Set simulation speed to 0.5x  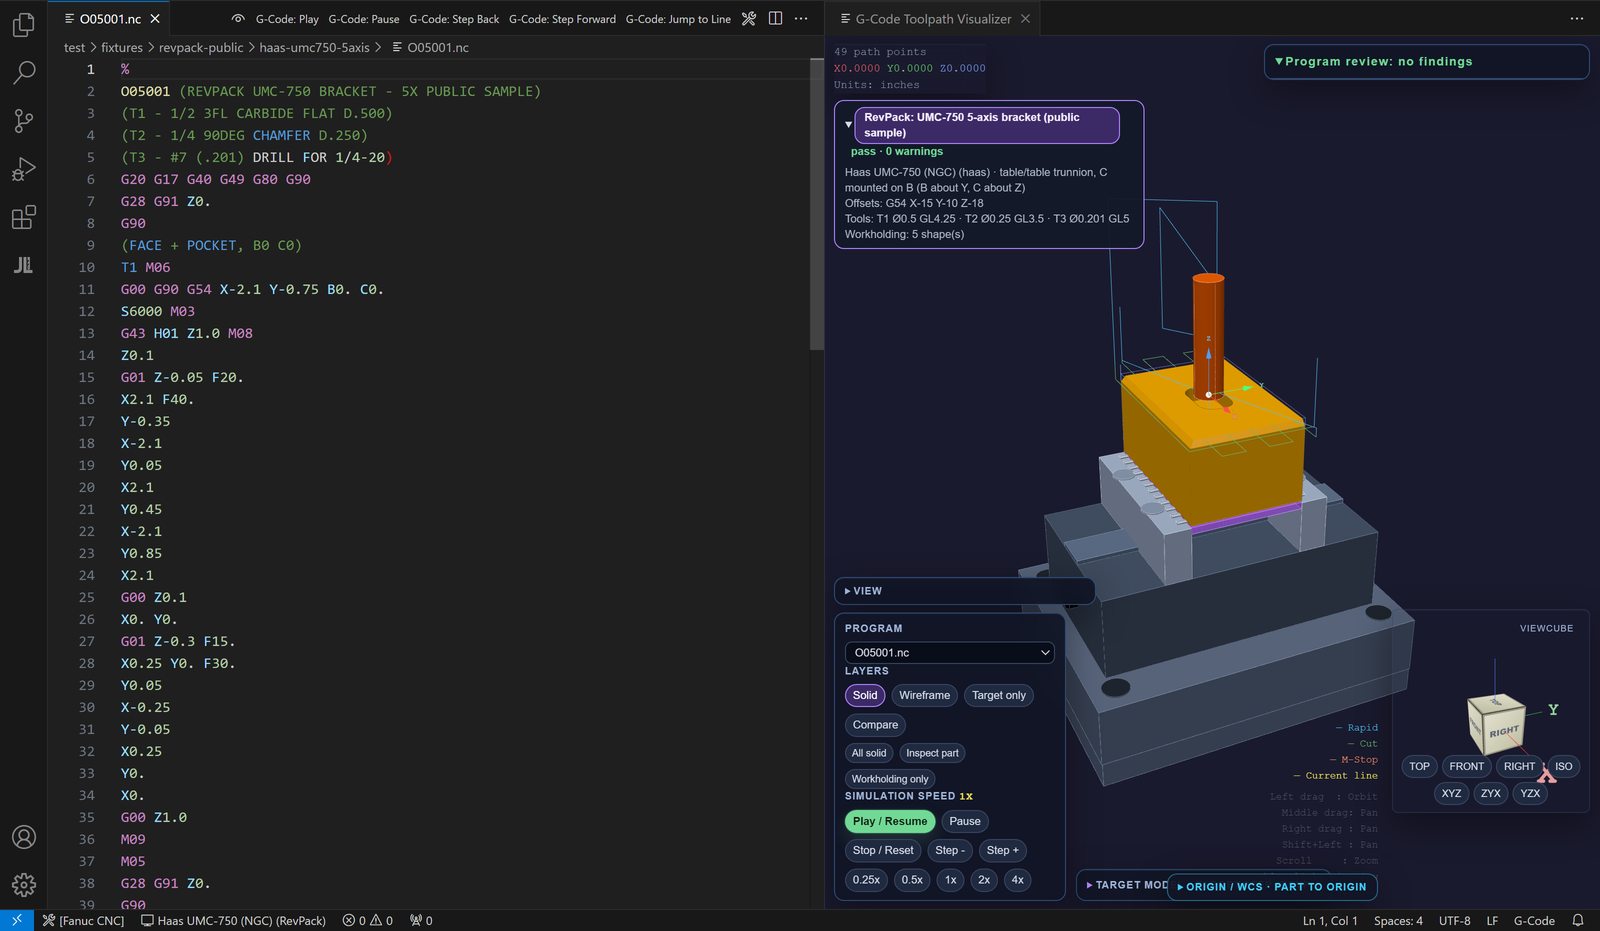(912, 880)
